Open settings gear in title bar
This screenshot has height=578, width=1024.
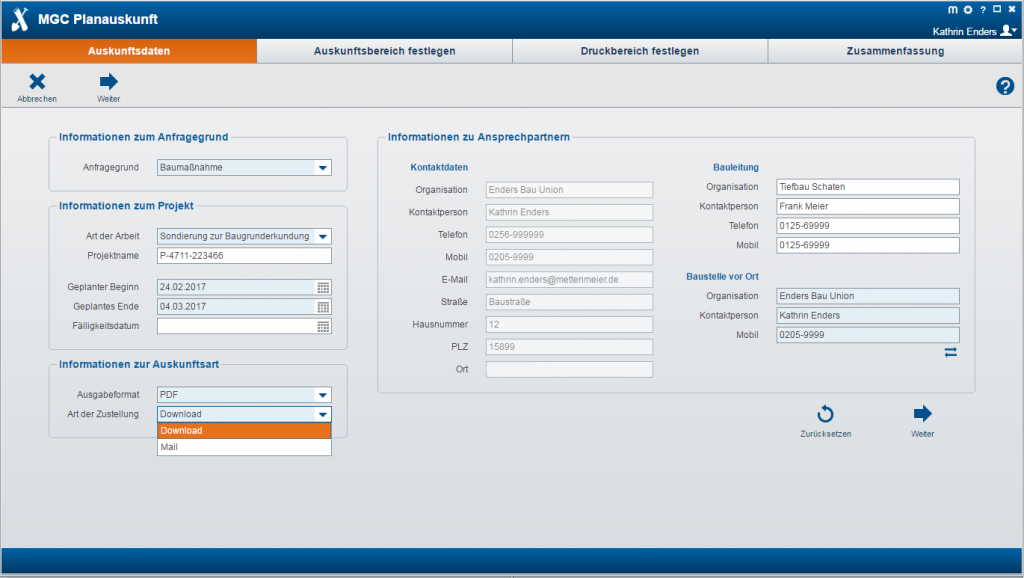[x=967, y=10]
